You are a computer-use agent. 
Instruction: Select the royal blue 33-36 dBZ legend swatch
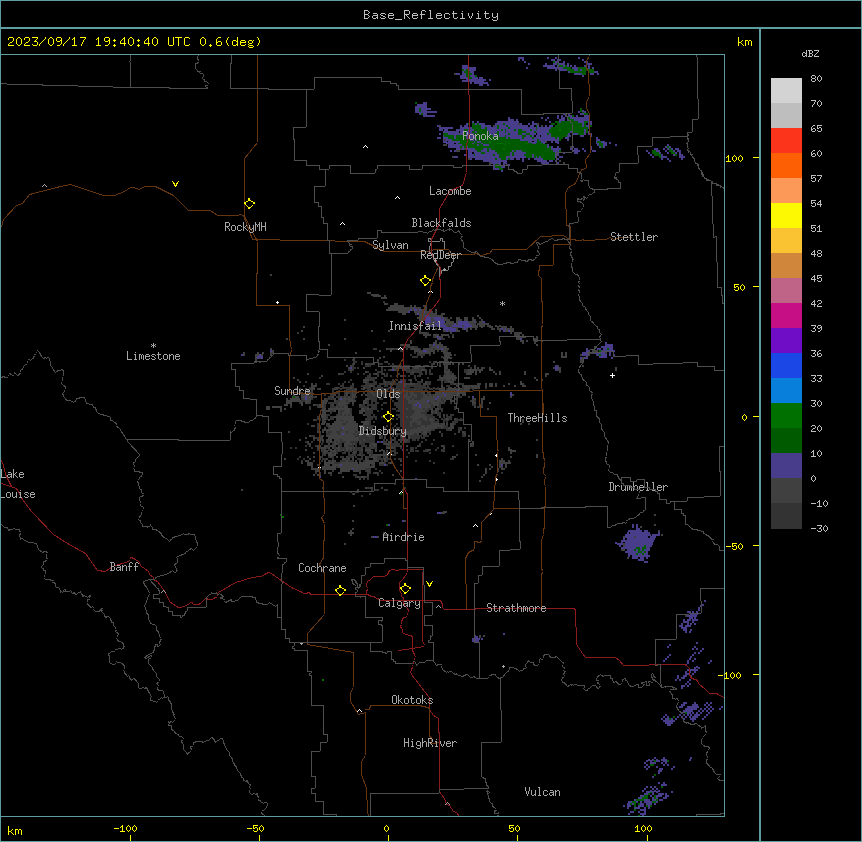pos(786,365)
